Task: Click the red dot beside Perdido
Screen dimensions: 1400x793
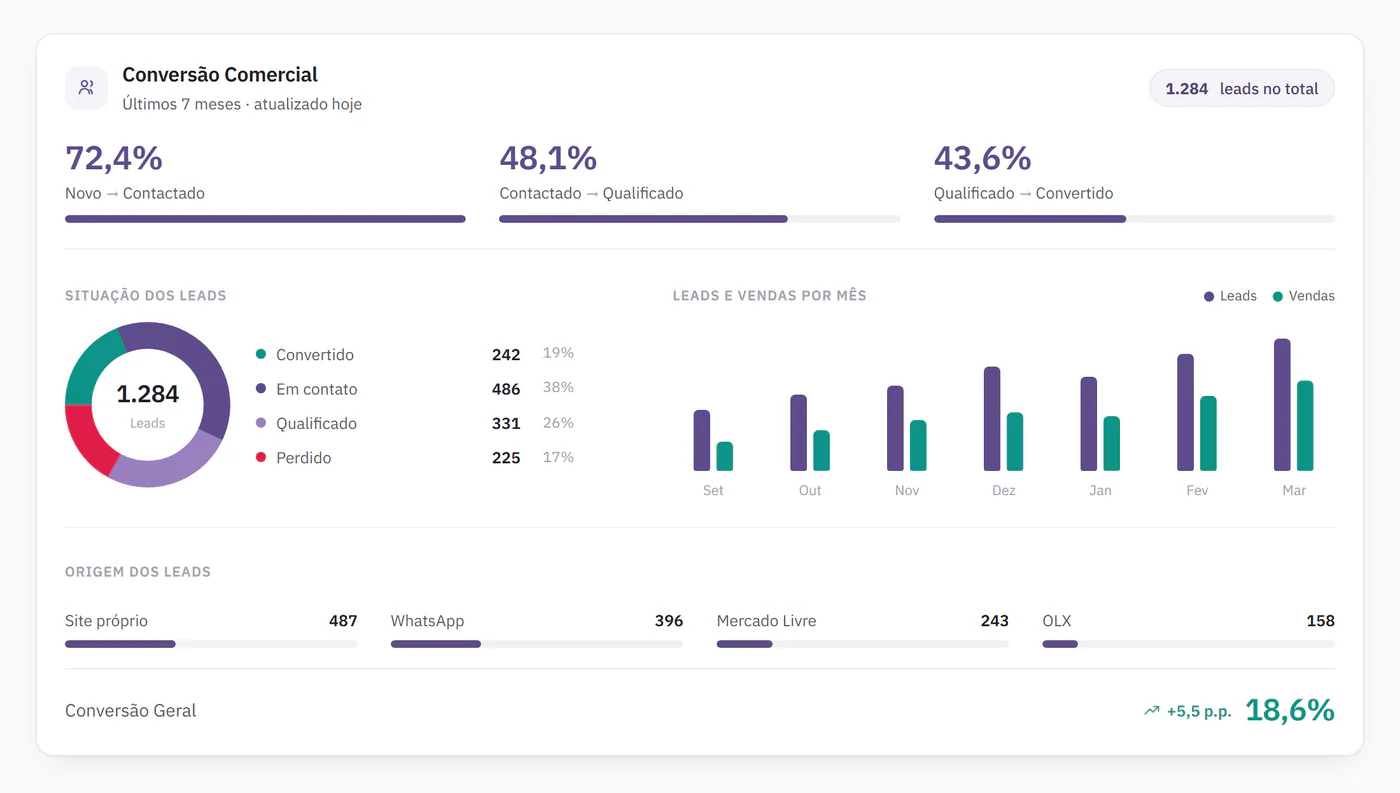Action: pos(261,457)
